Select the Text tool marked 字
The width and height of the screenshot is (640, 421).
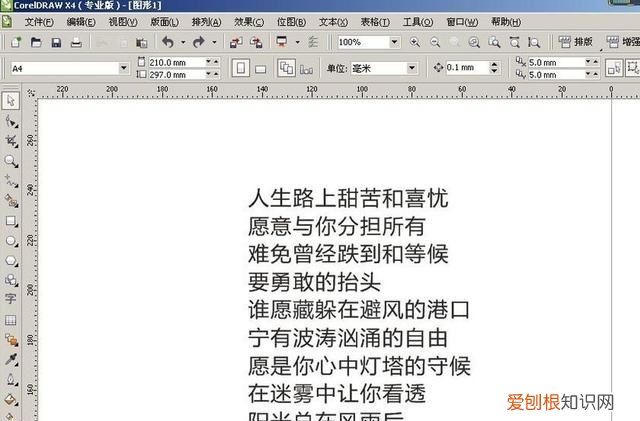tap(11, 299)
